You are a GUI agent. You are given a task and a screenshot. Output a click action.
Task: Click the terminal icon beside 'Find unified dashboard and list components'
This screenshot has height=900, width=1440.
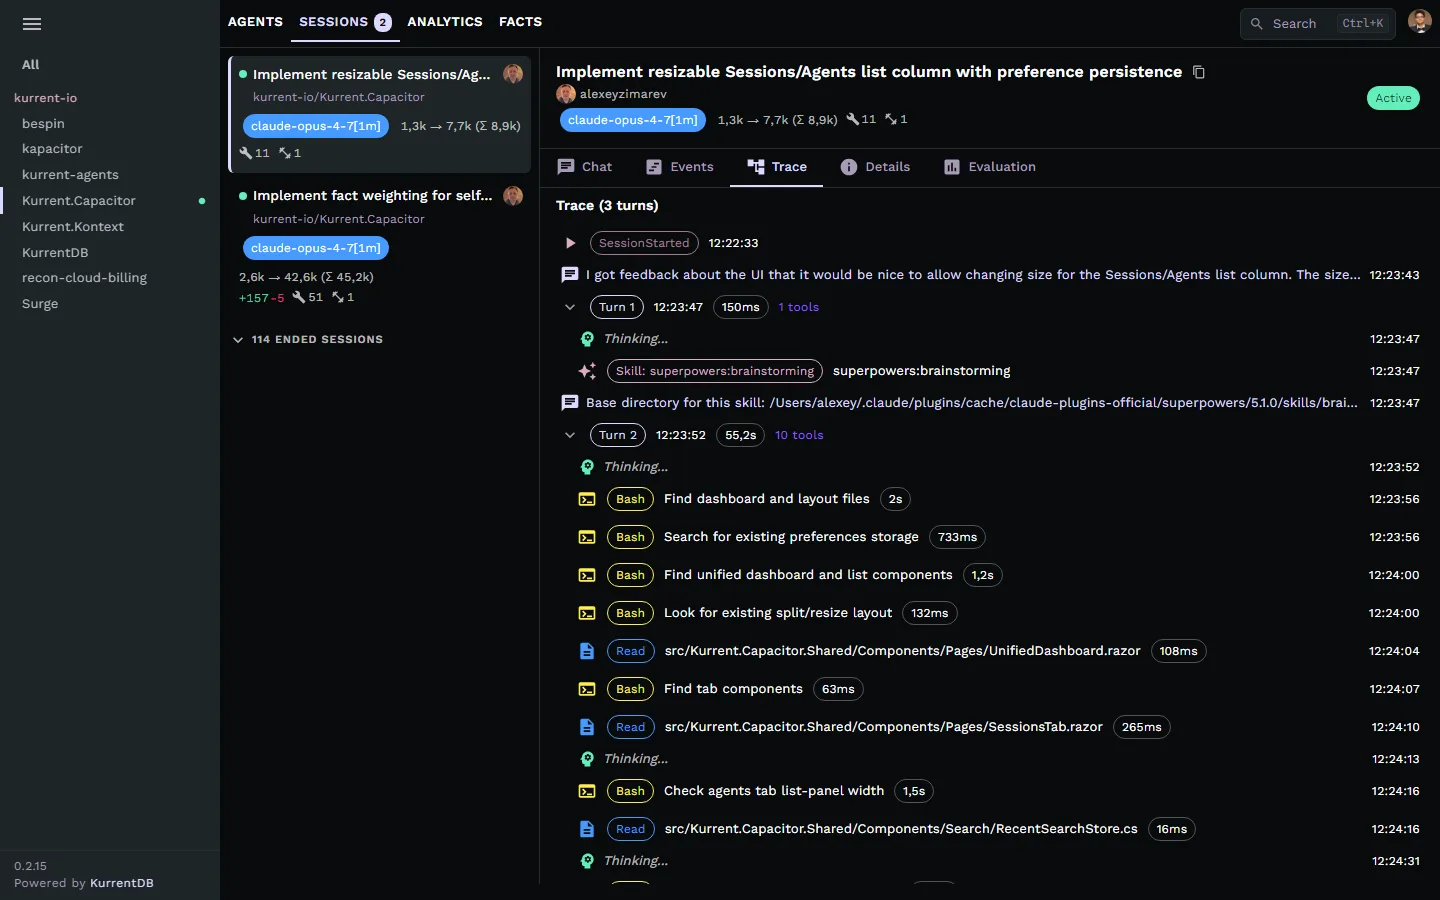pyautogui.click(x=587, y=575)
